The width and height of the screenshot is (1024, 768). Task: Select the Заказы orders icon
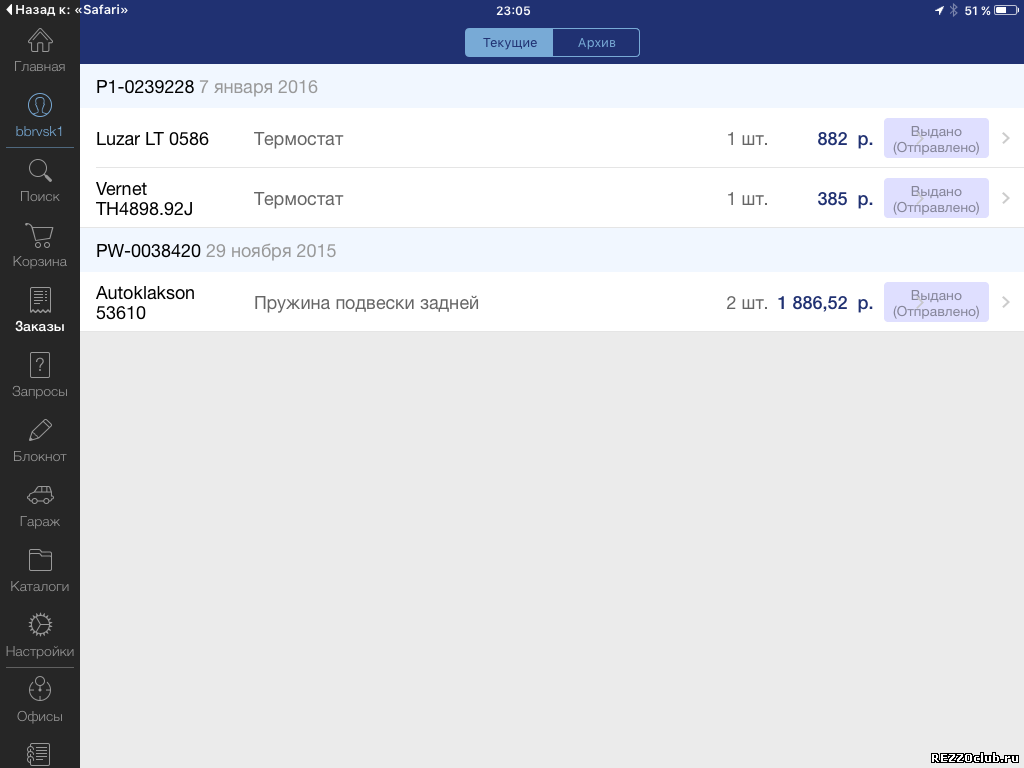click(40, 300)
